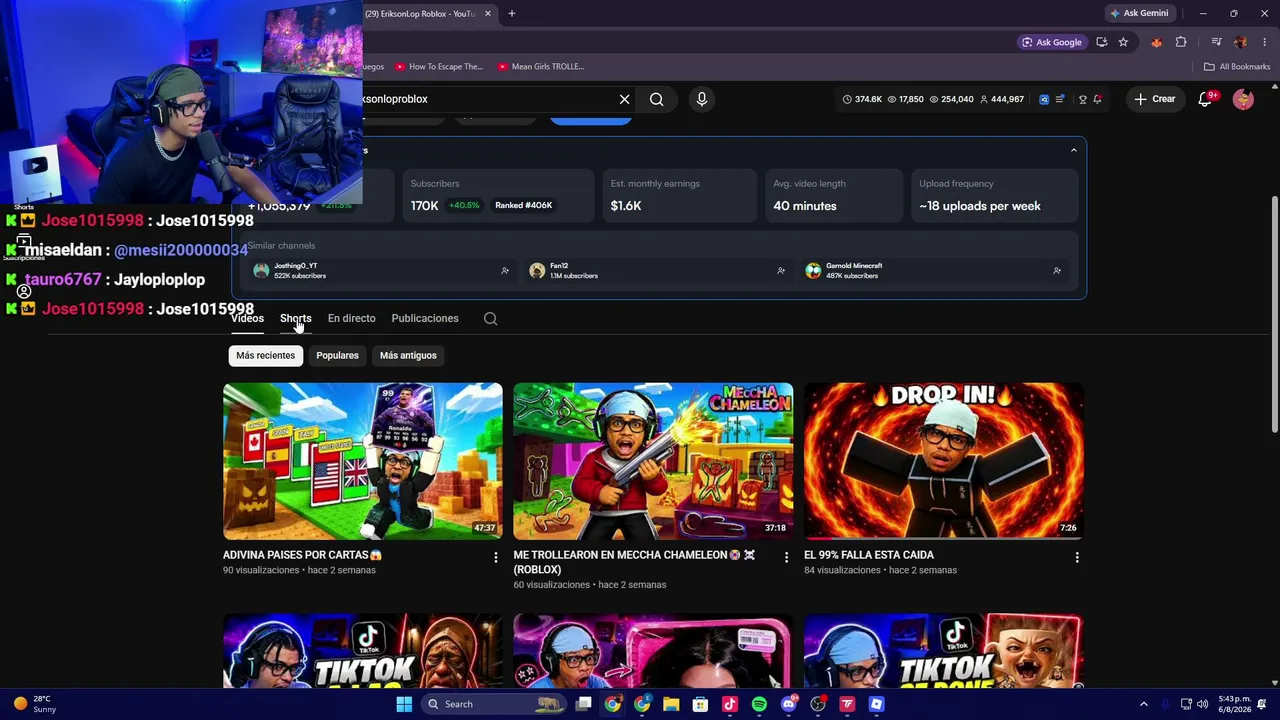Screen dimensions: 1280x720
Task: Click the 374.6K stat in the extension bar
Action: pyautogui.click(x=862, y=99)
